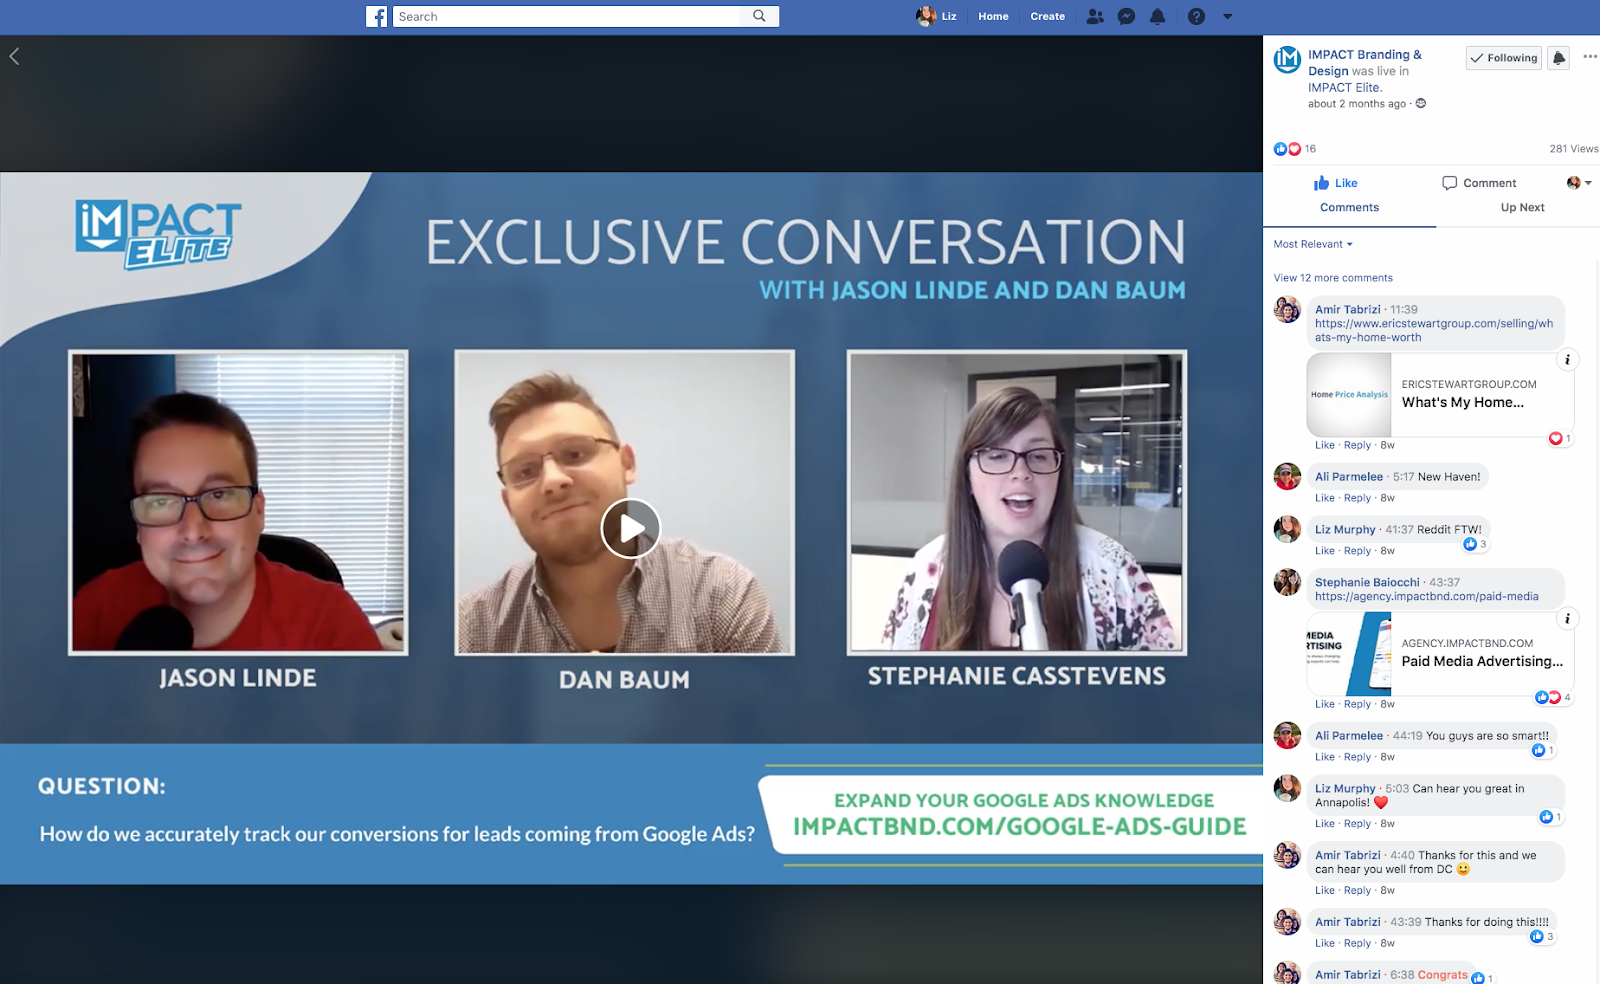Like the 'You guys are so smart' comment
This screenshot has width=1600, height=984.
(x=1324, y=757)
